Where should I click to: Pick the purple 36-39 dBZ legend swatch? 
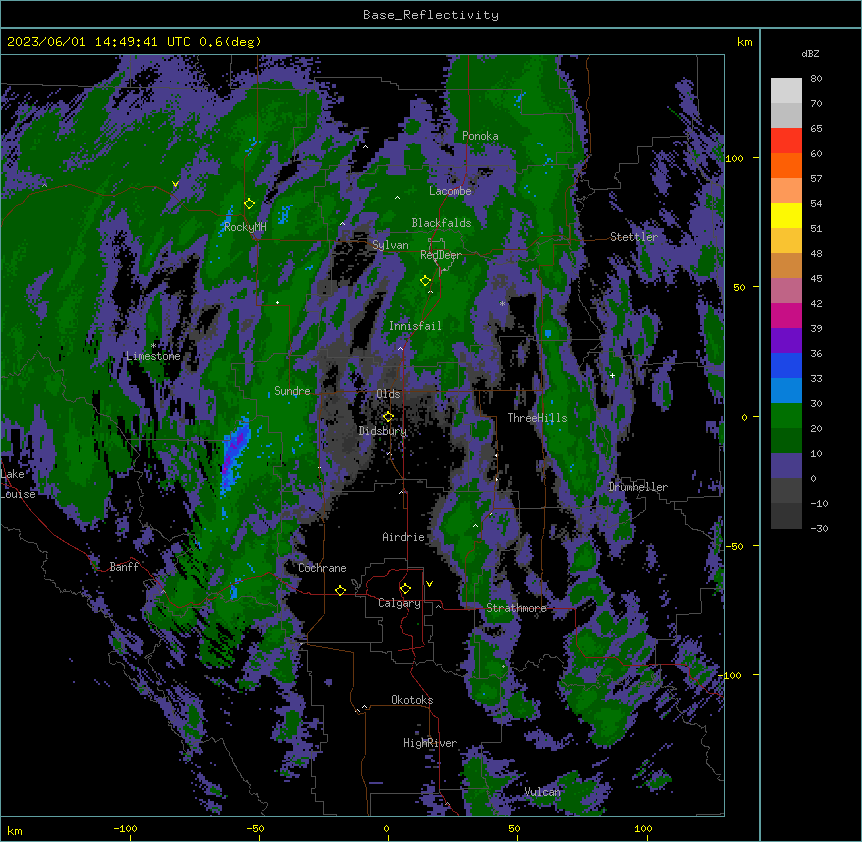coord(786,341)
